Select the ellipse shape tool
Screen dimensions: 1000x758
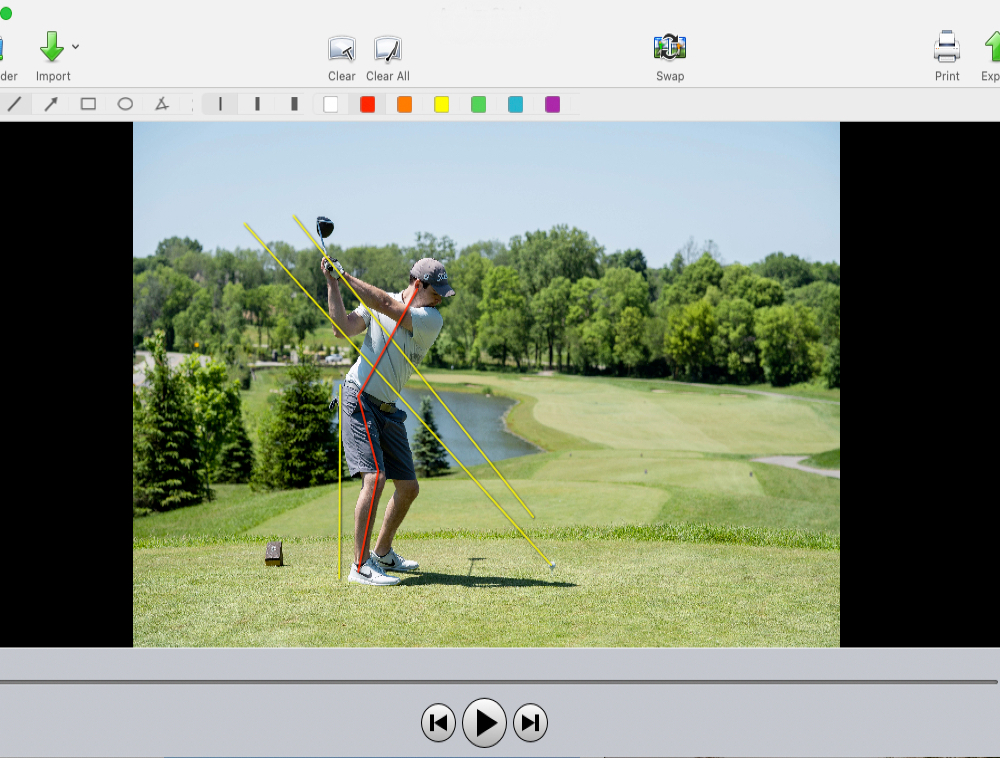pos(125,104)
